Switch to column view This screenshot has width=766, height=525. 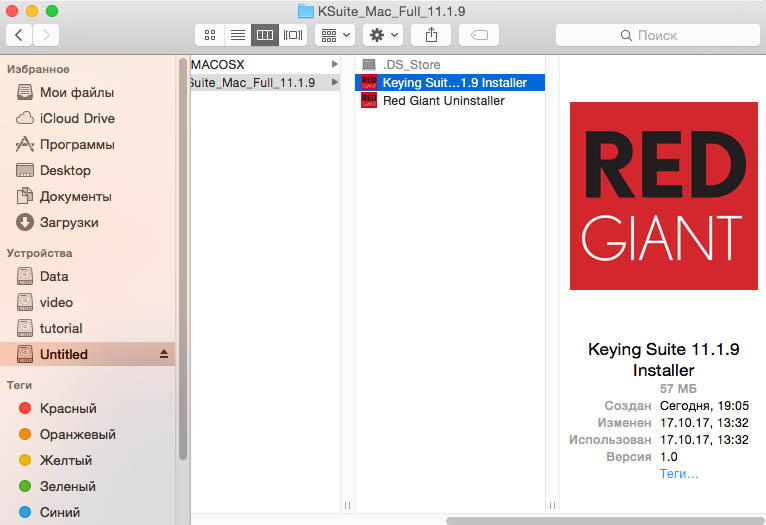coord(265,35)
